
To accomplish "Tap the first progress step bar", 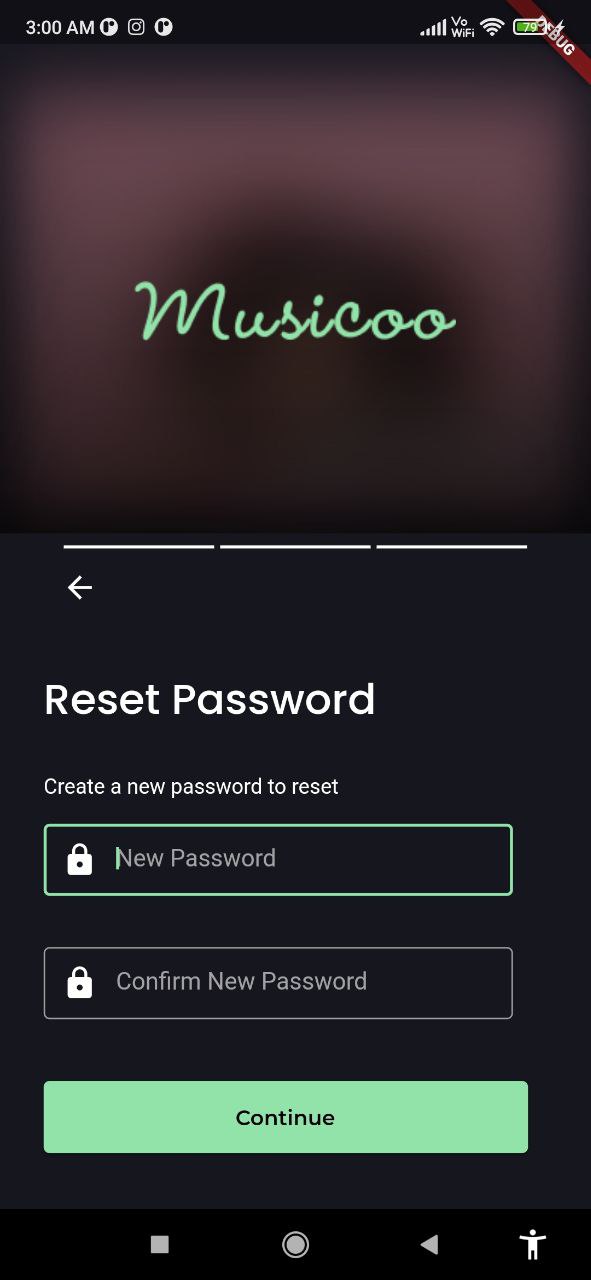I will pyautogui.click(x=139, y=547).
